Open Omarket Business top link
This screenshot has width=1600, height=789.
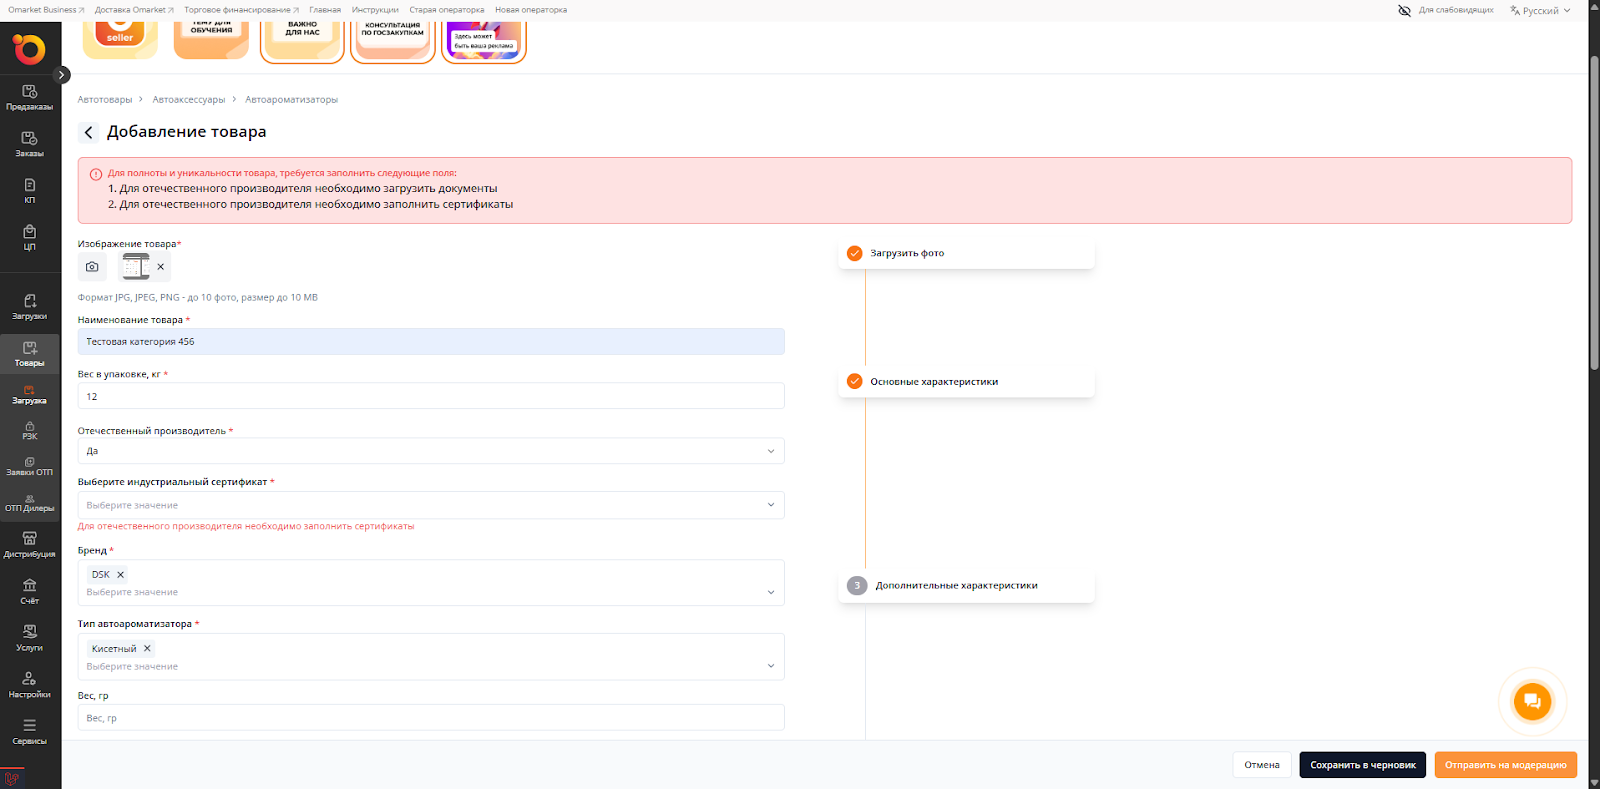pos(46,10)
